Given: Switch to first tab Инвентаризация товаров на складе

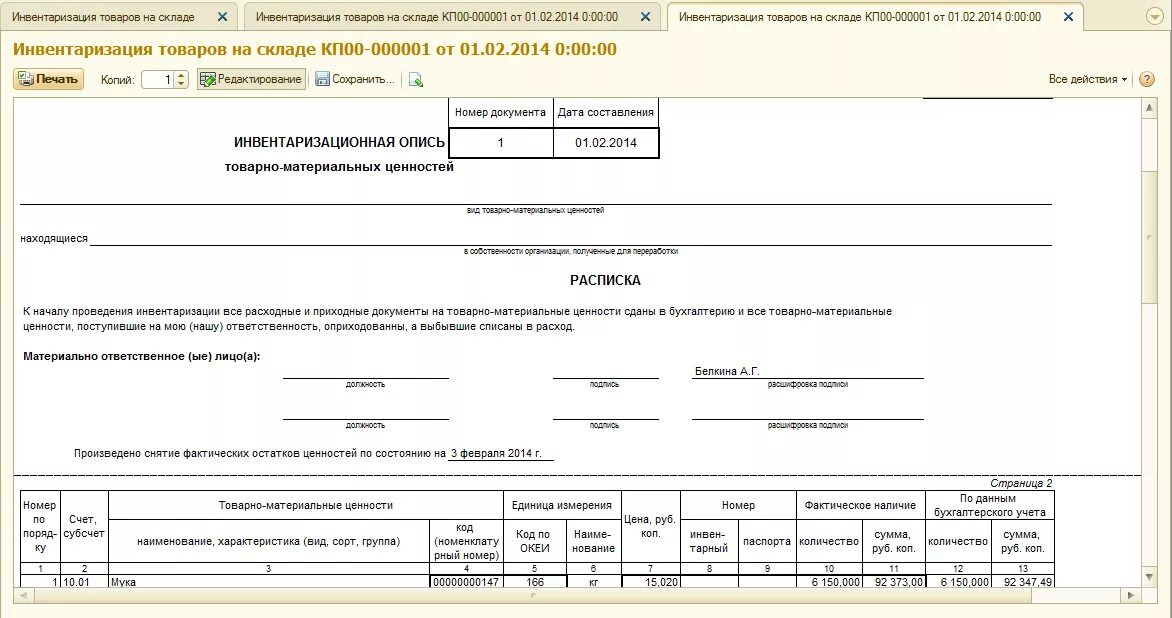Looking at the screenshot, I should pos(103,16).
